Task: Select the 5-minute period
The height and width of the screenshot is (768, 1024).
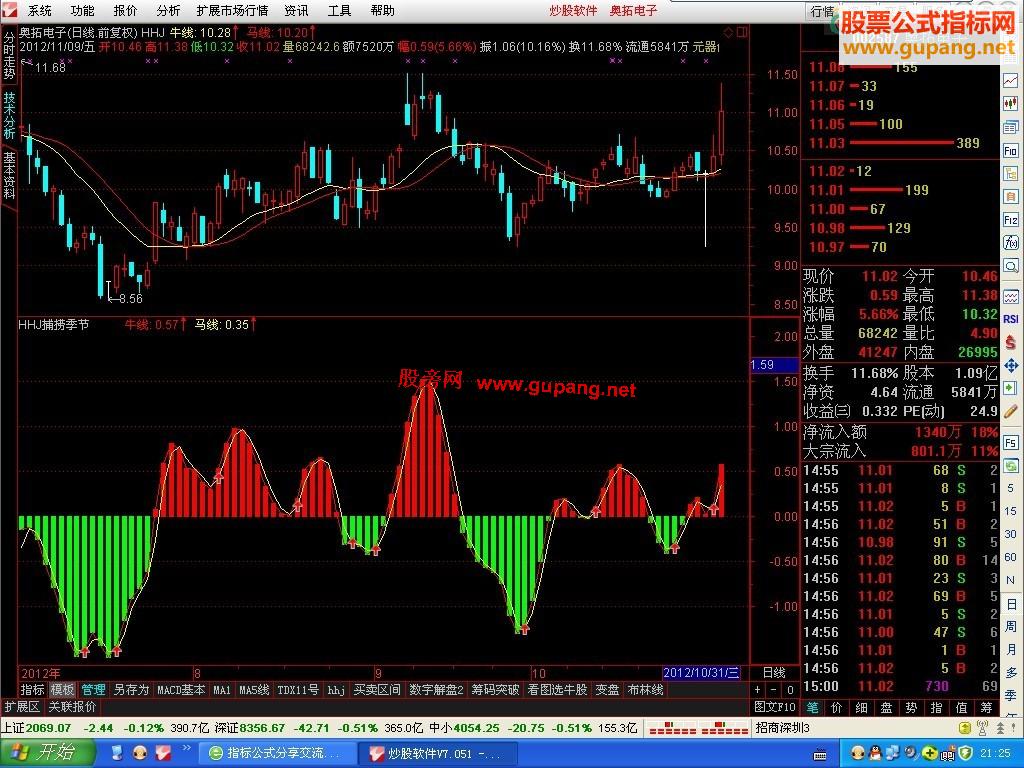Action: tap(1010, 488)
